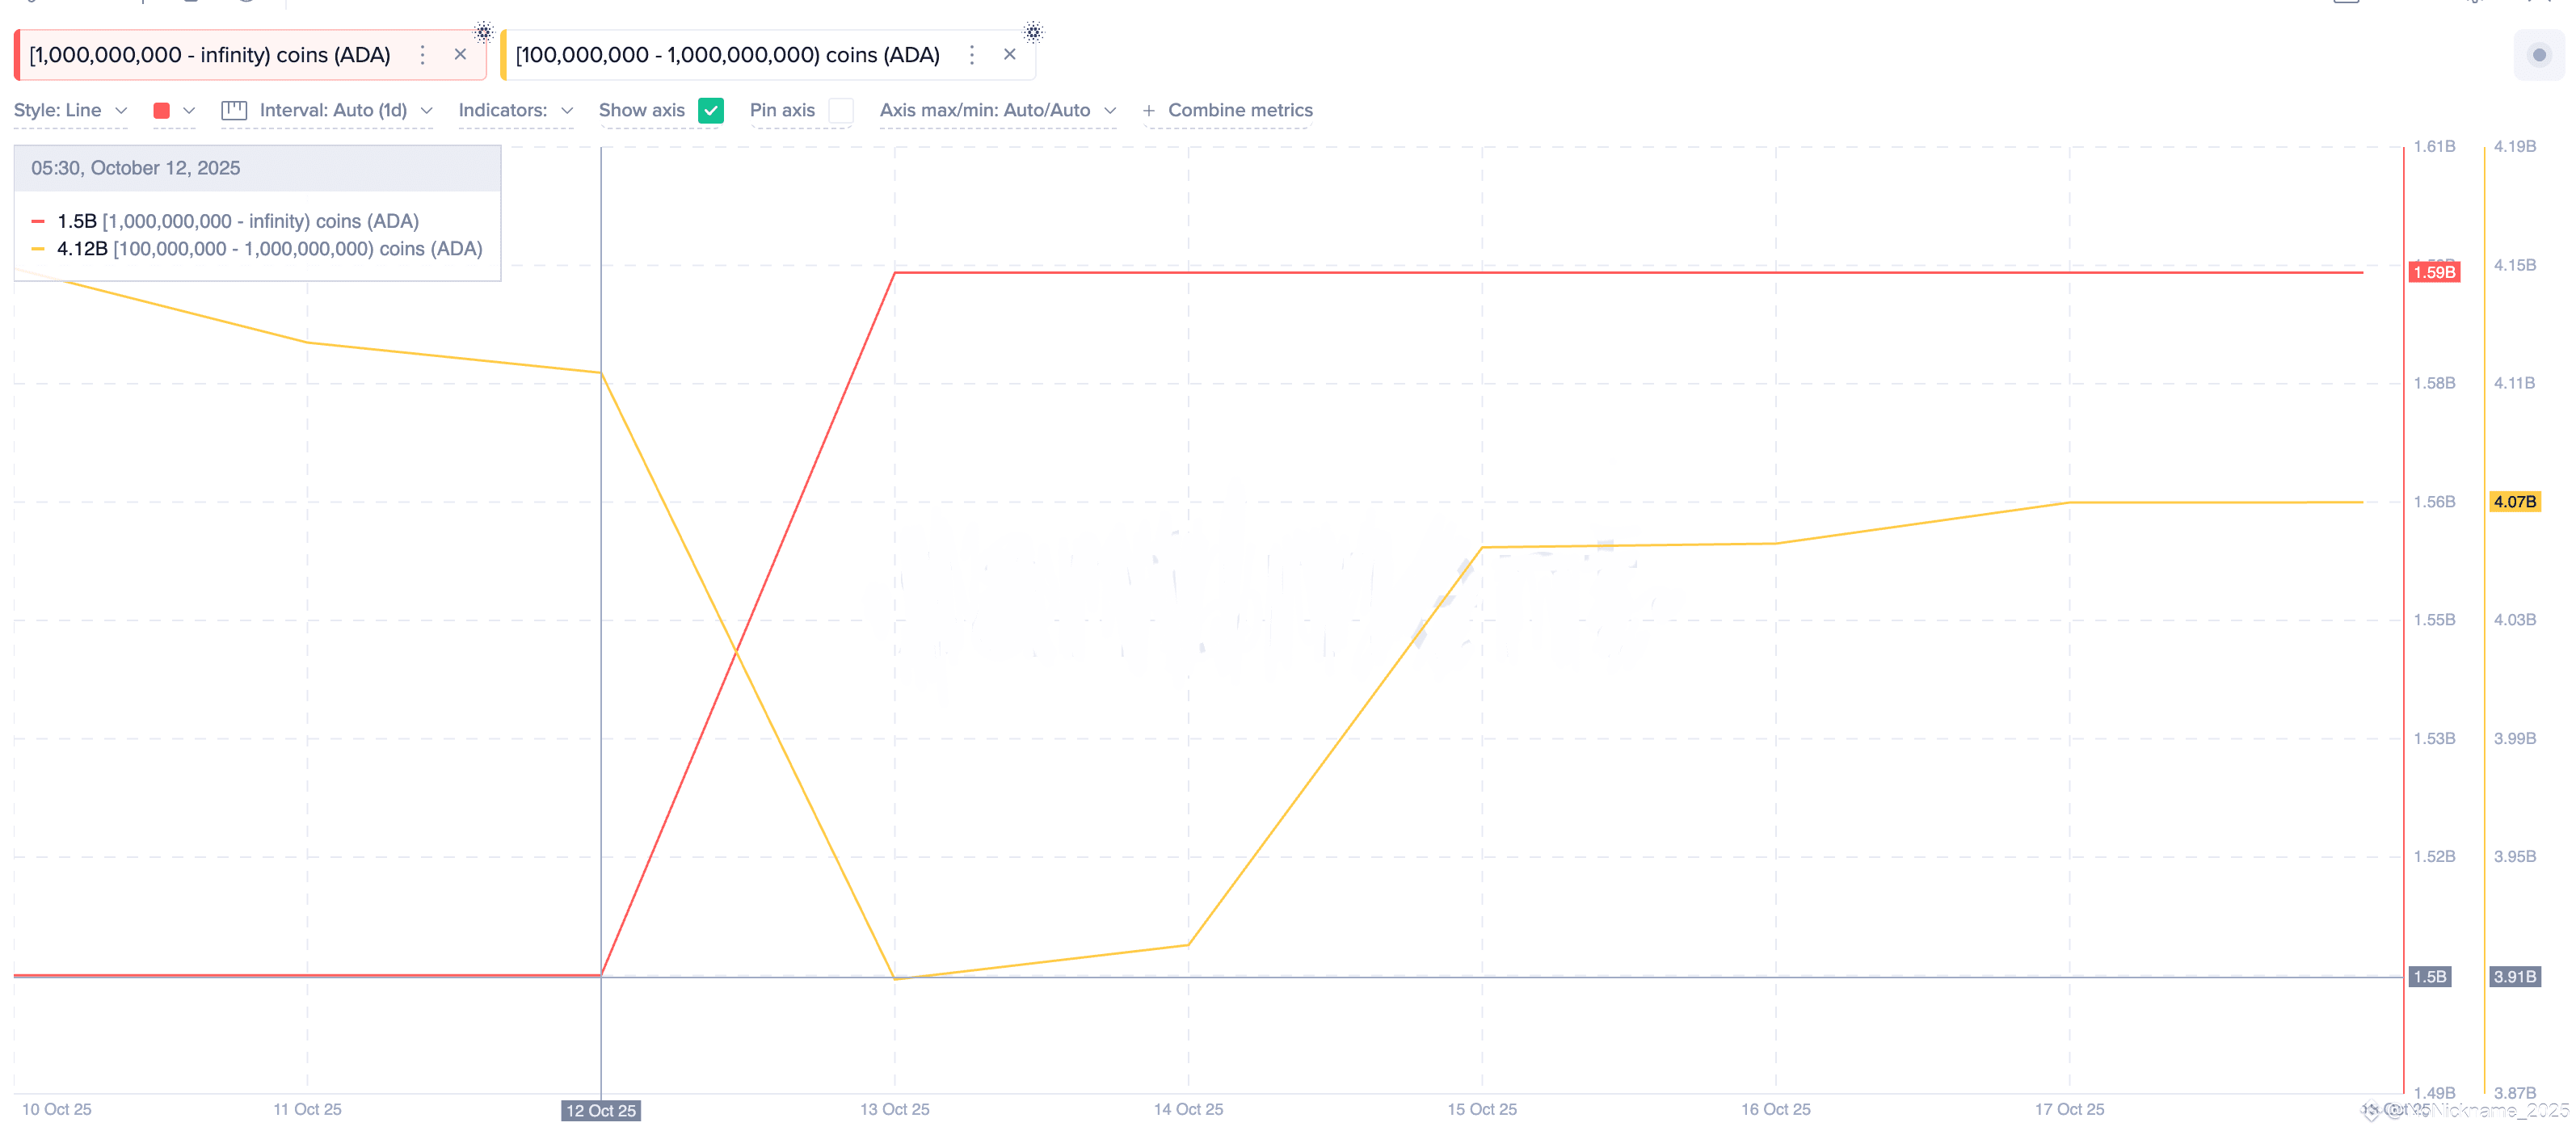The width and height of the screenshot is (2576, 1131).
Task: Click the round gray button at top right
Action: tap(2538, 55)
